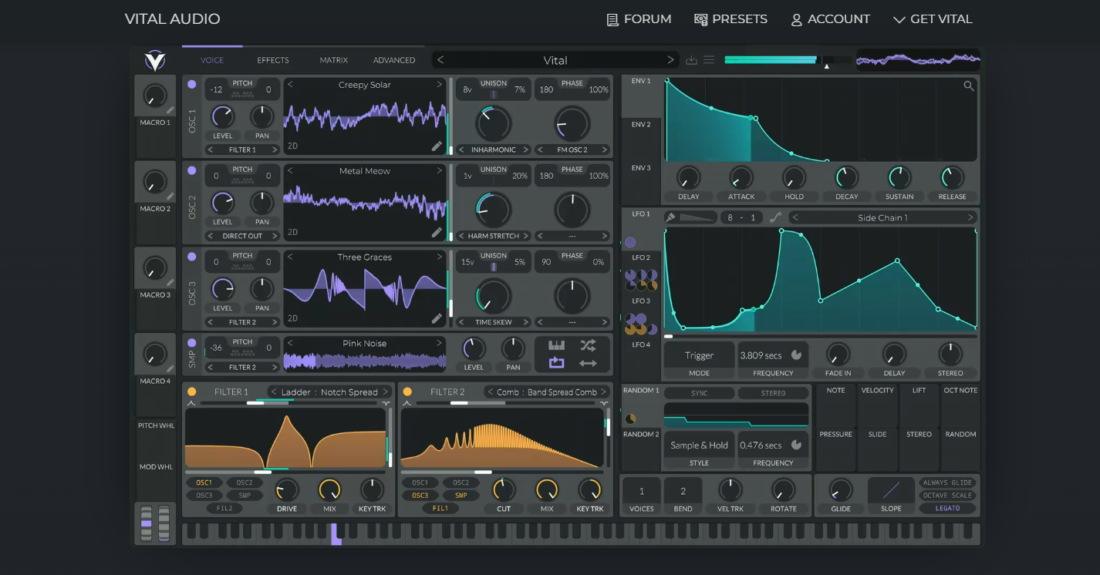The width and height of the screenshot is (1100, 575).
Task: Open the LFO 1 Trigger mode dropdown
Action: coord(699,356)
